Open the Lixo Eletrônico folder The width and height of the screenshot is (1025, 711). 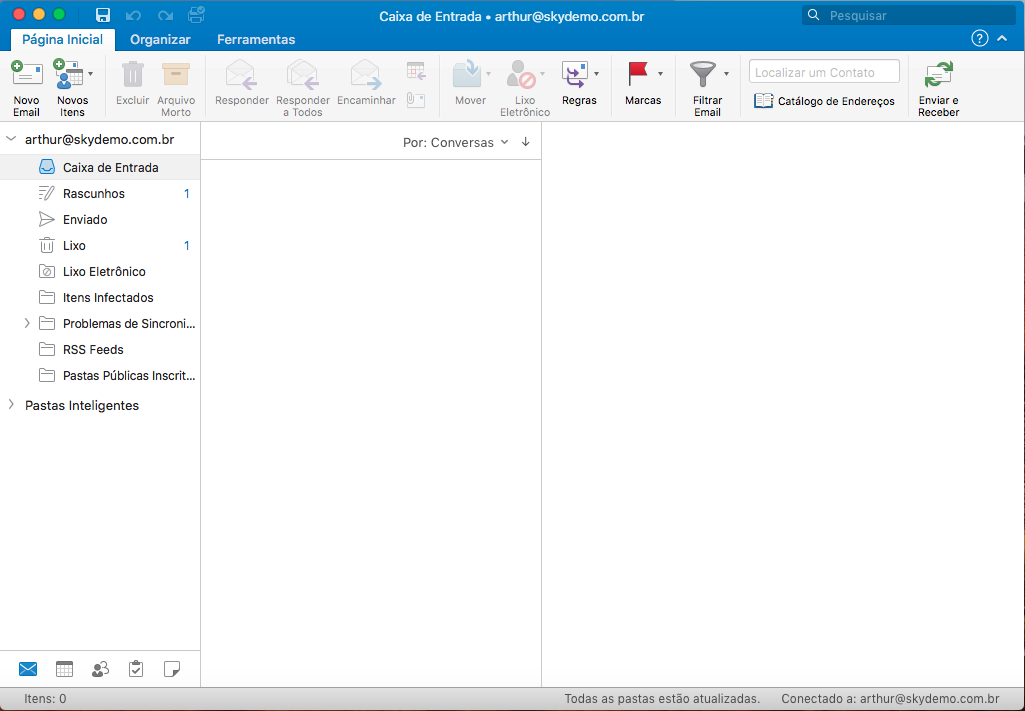point(103,271)
